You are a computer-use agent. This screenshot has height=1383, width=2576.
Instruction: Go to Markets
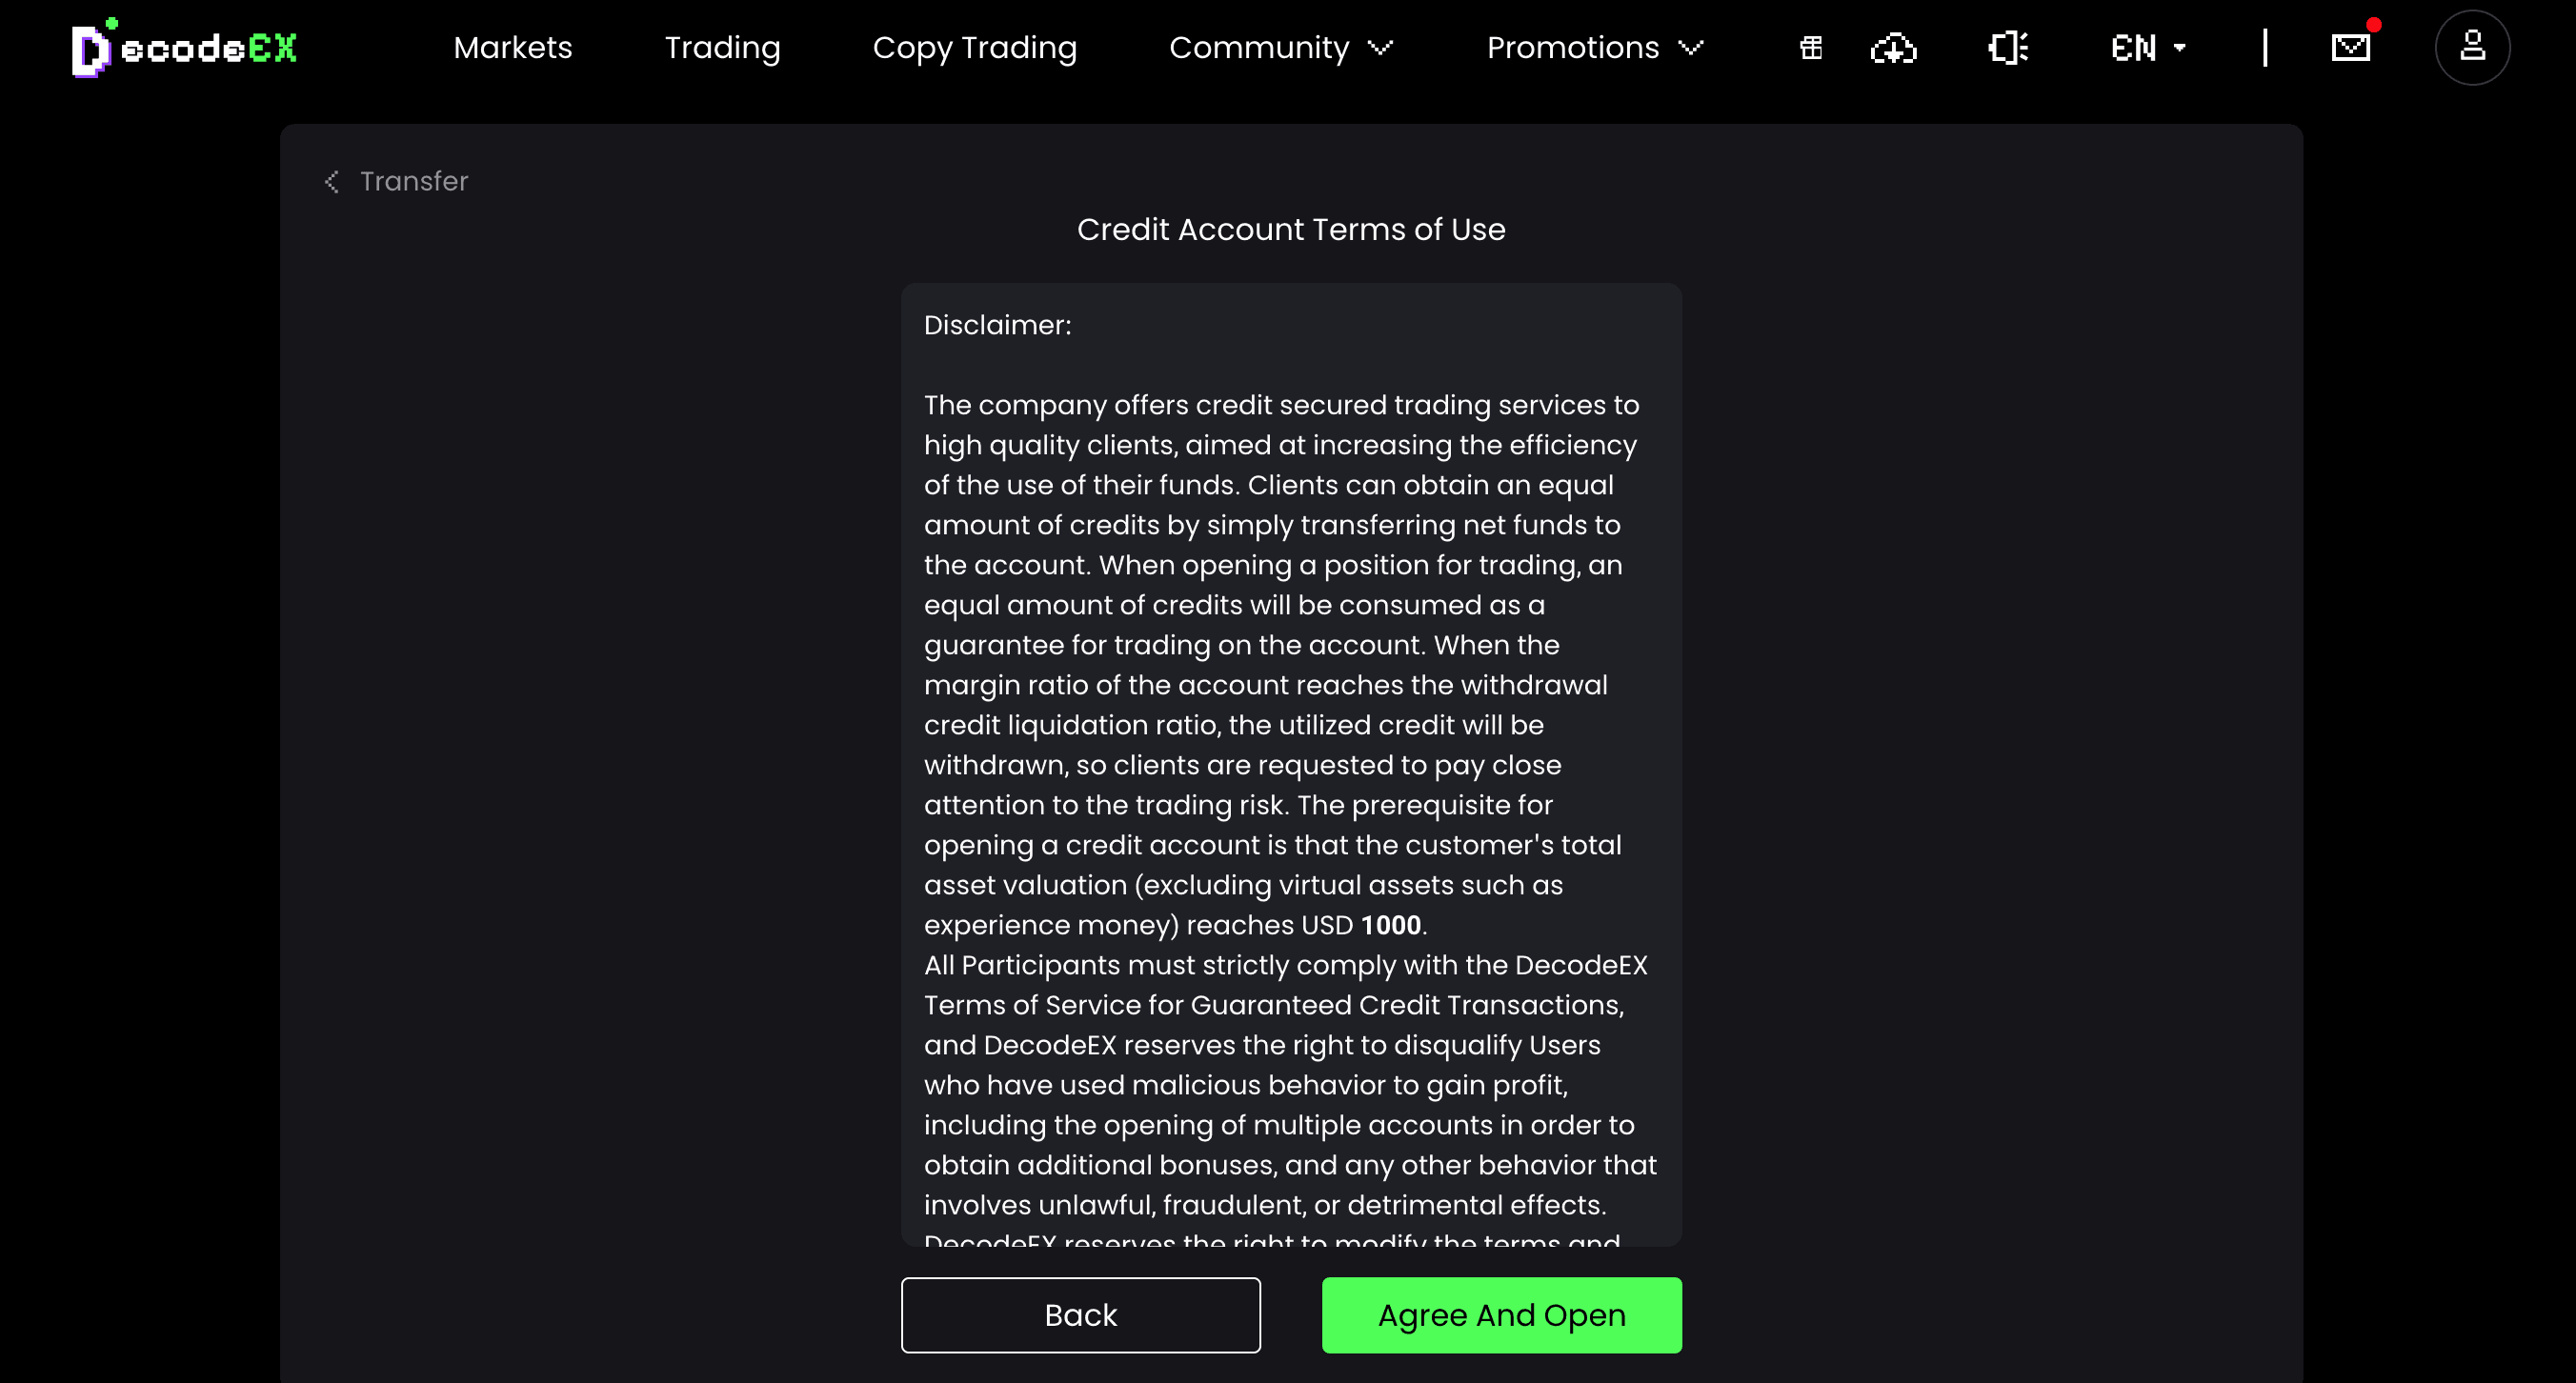tap(513, 47)
